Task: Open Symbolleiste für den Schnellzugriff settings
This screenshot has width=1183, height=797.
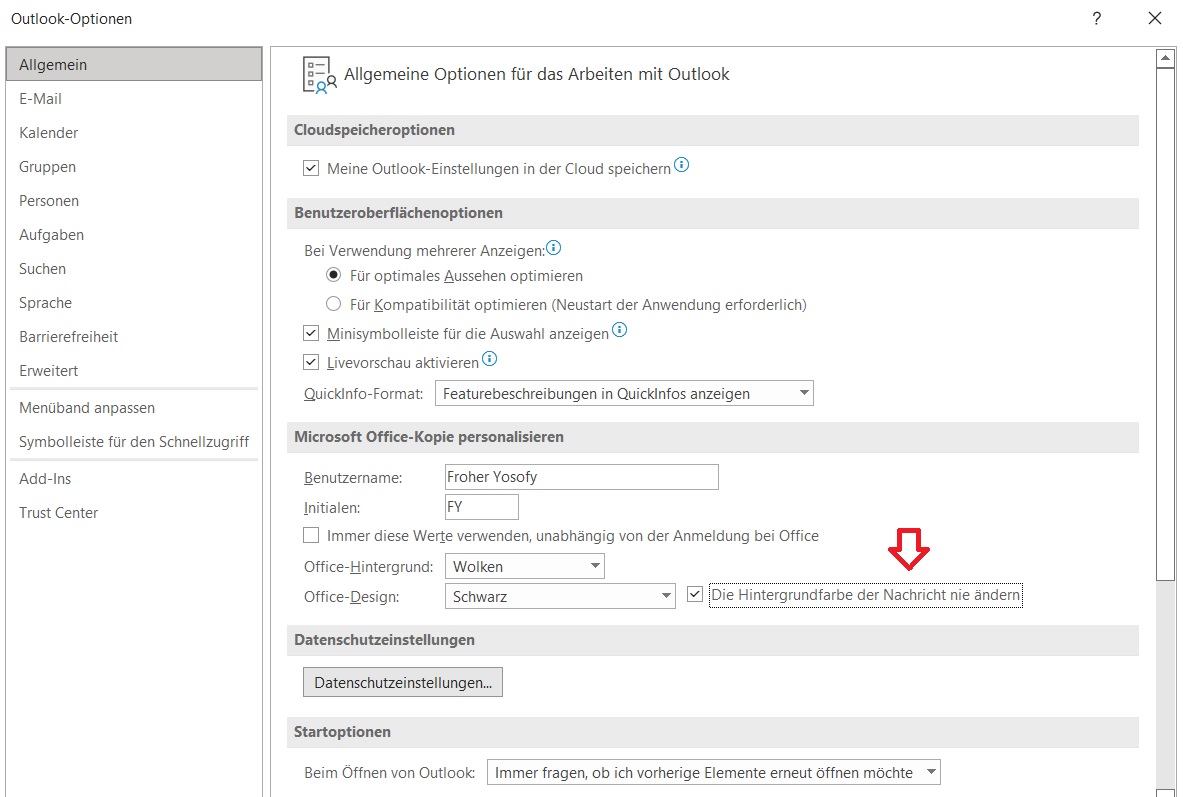Action: click(134, 441)
